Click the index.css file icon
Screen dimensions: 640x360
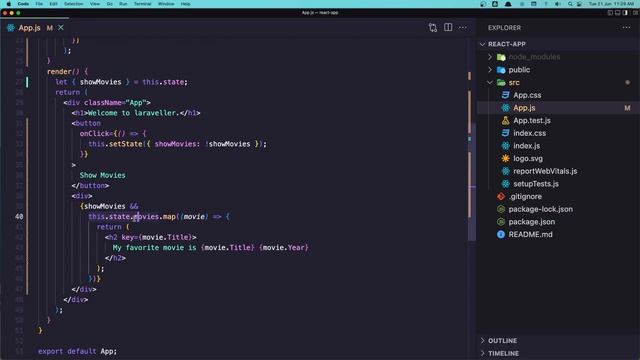click(506, 133)
